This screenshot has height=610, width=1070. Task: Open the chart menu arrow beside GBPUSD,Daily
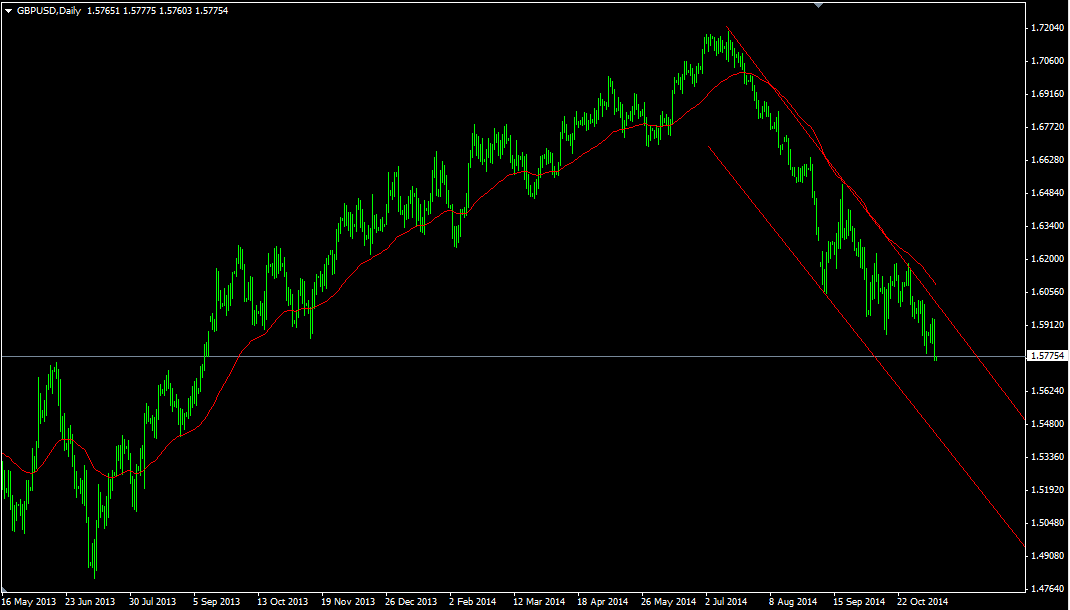9,11
